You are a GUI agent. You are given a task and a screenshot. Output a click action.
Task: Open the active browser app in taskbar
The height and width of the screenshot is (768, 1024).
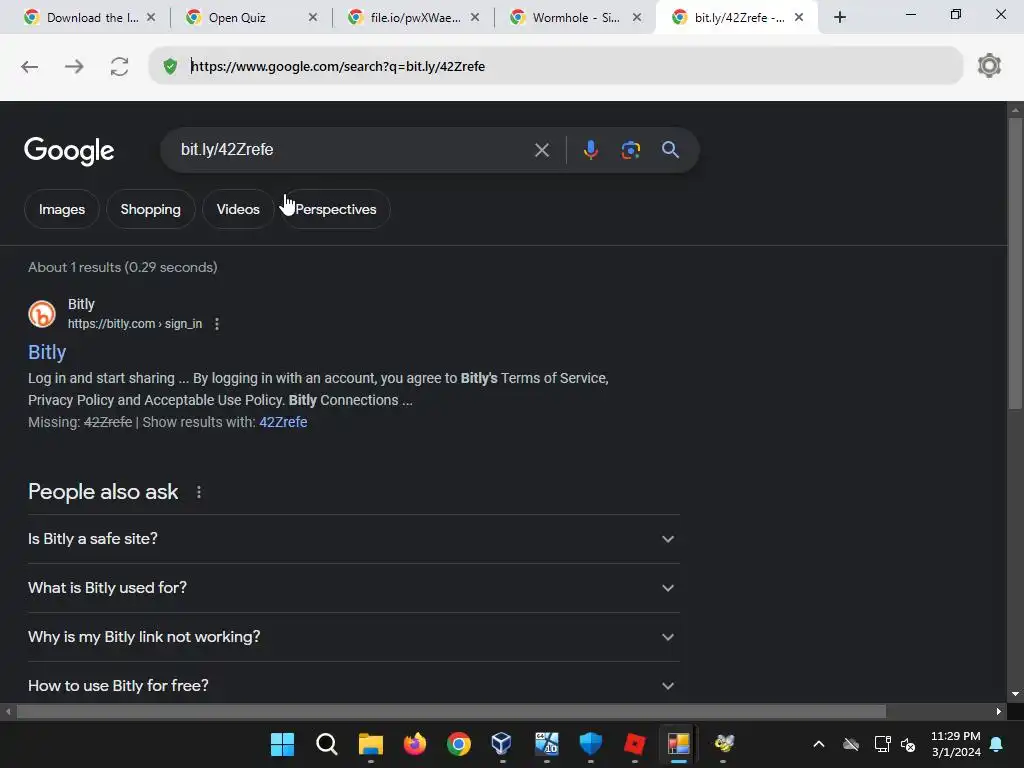pyautogui.click(x=679, y=744)
